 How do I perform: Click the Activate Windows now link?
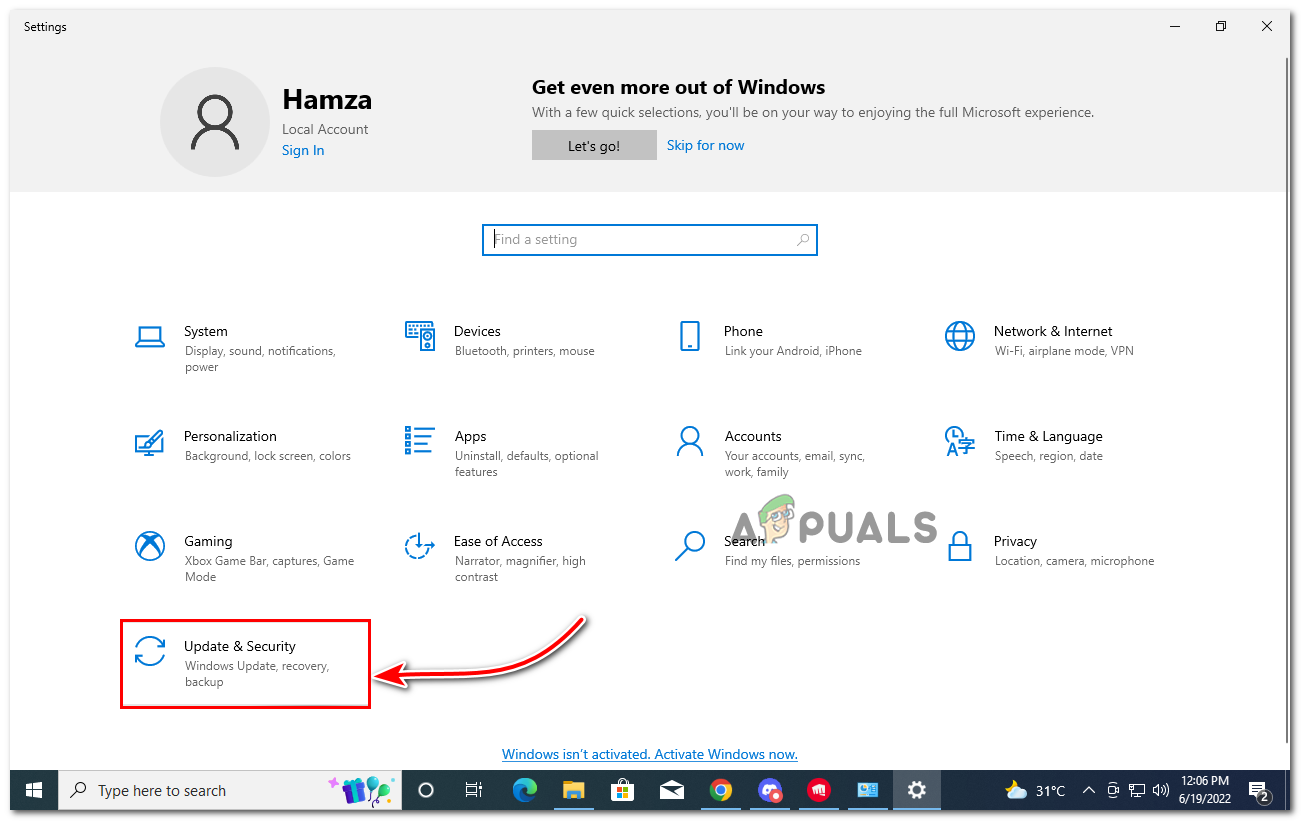pos(649,754)
